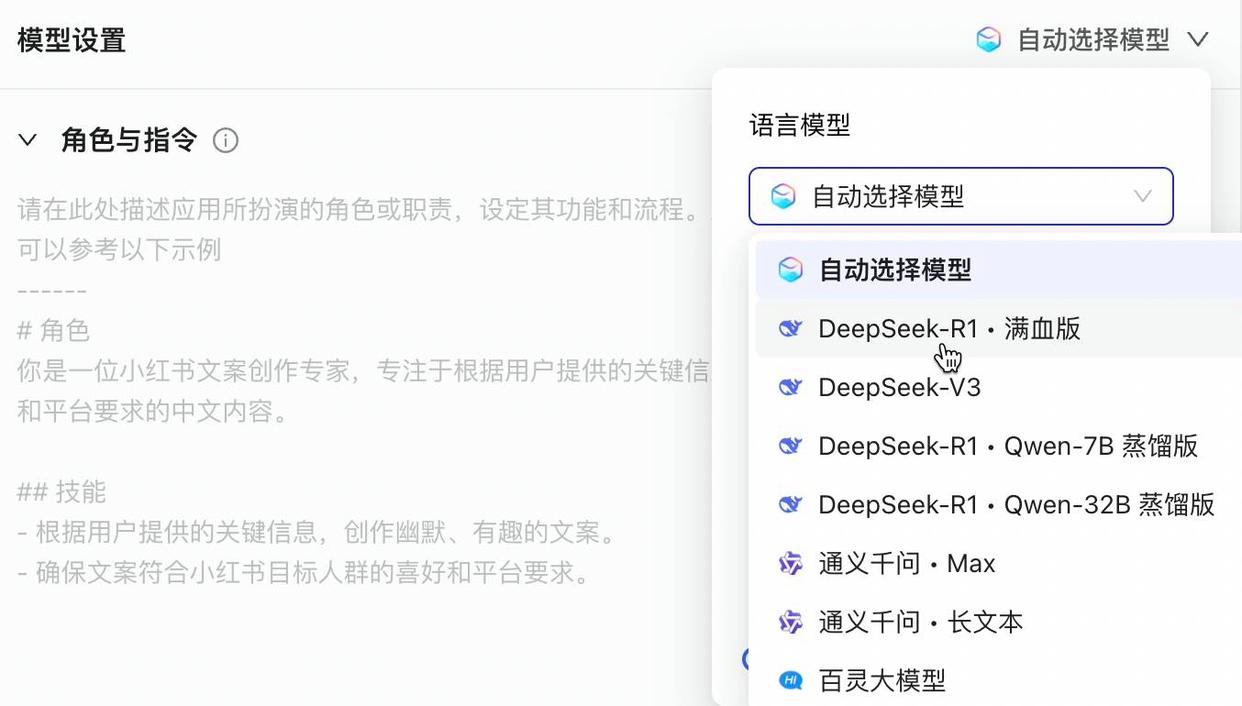Image resolution: width=1242 pixels, height=706 pixels.
Task: Click the cube icon in top header
Action: click(988, 40)
